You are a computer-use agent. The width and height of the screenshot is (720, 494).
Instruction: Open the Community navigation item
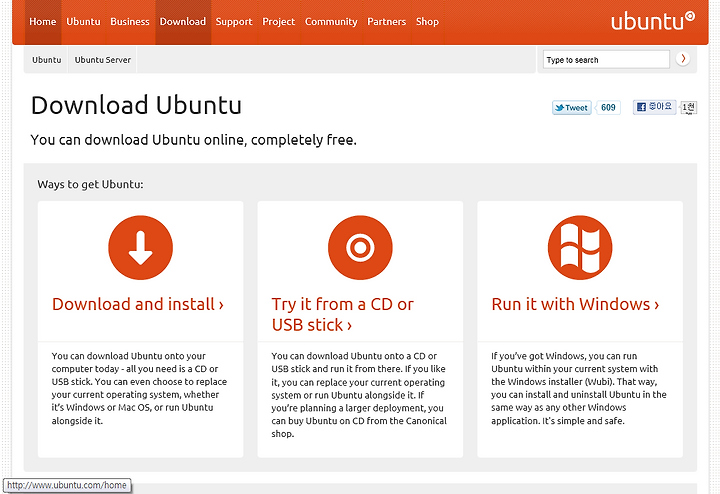(x=331, y=22)
